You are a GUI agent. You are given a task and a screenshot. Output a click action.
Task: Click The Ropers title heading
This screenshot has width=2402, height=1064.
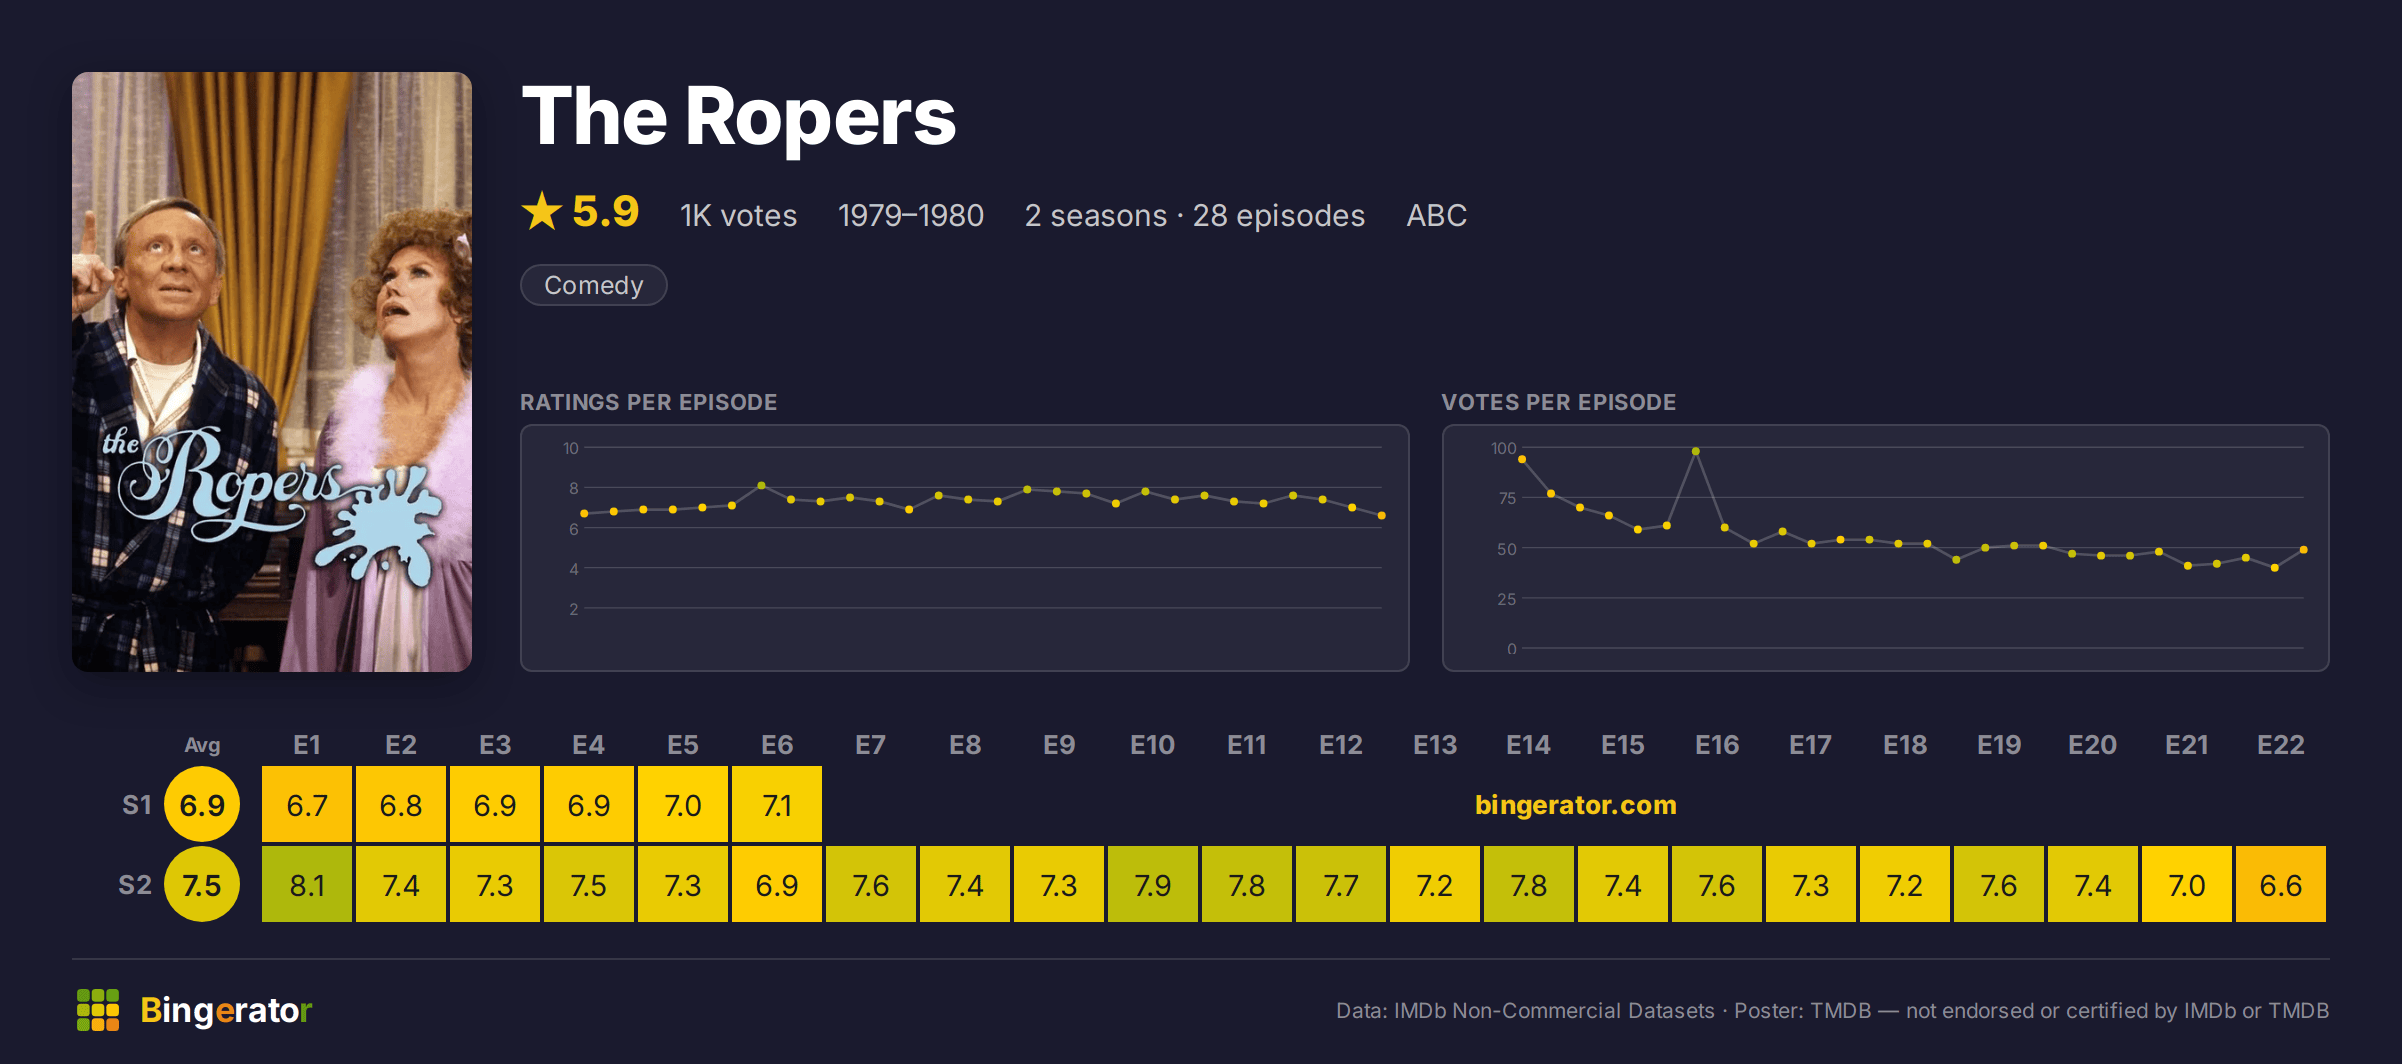tap(739, 117)
